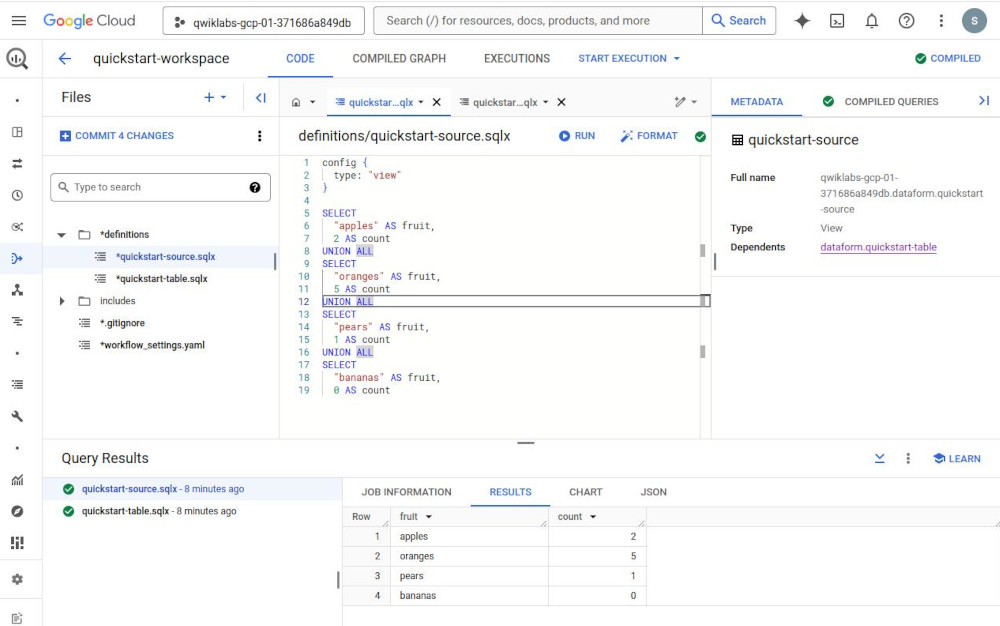Minimize the Query Results panel
The width and height of the screenshot is (1000, 626).
click(879, 458)
